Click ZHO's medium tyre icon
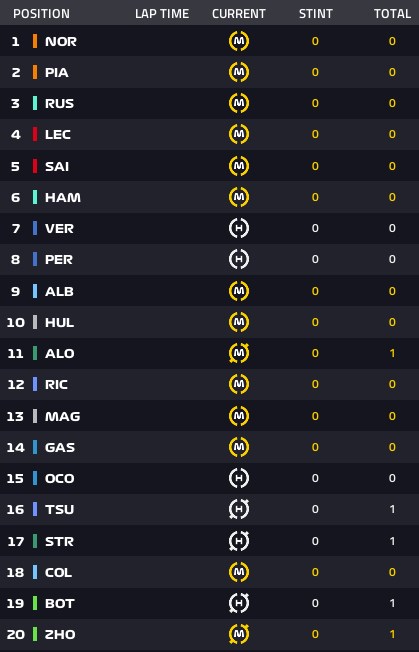The image size is (419, 652). tap(239, 634)
